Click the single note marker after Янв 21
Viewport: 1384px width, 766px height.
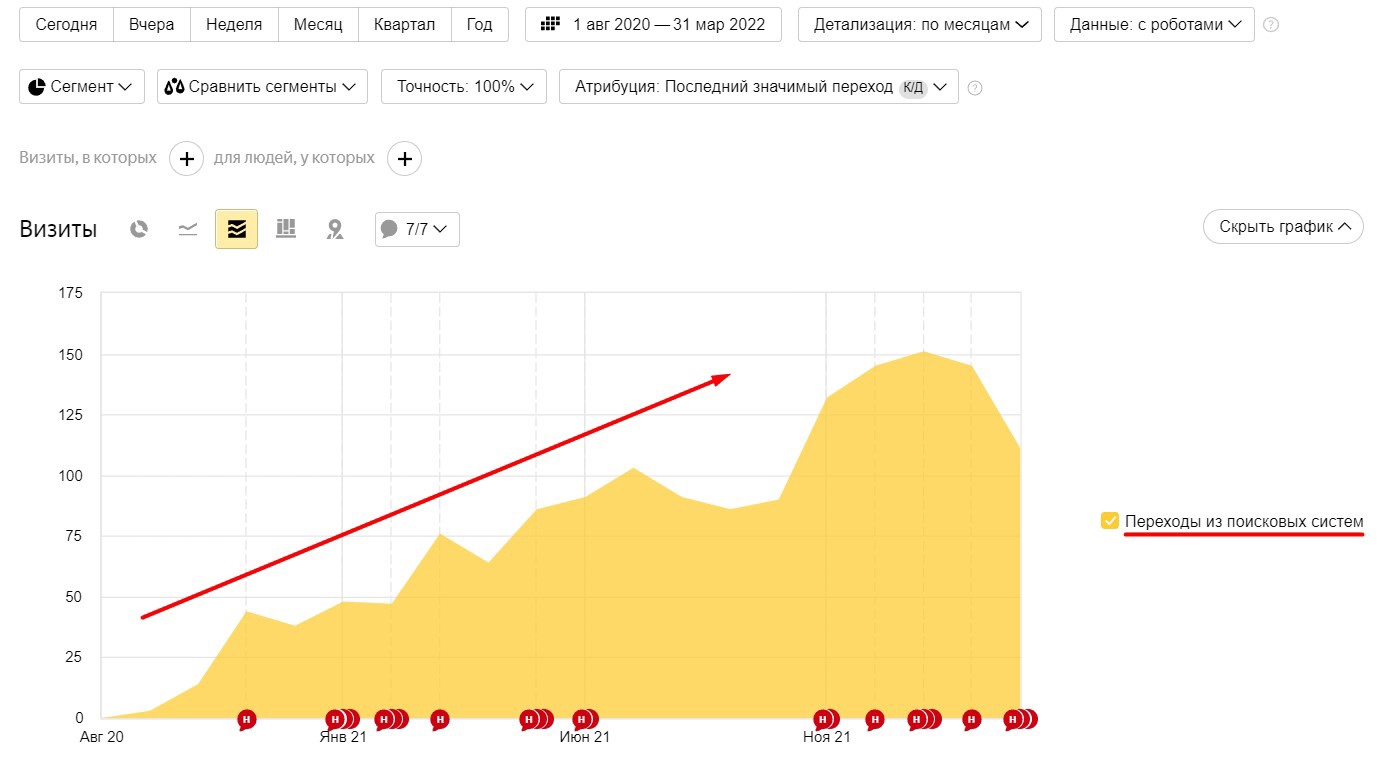click(x=439, y=719)
